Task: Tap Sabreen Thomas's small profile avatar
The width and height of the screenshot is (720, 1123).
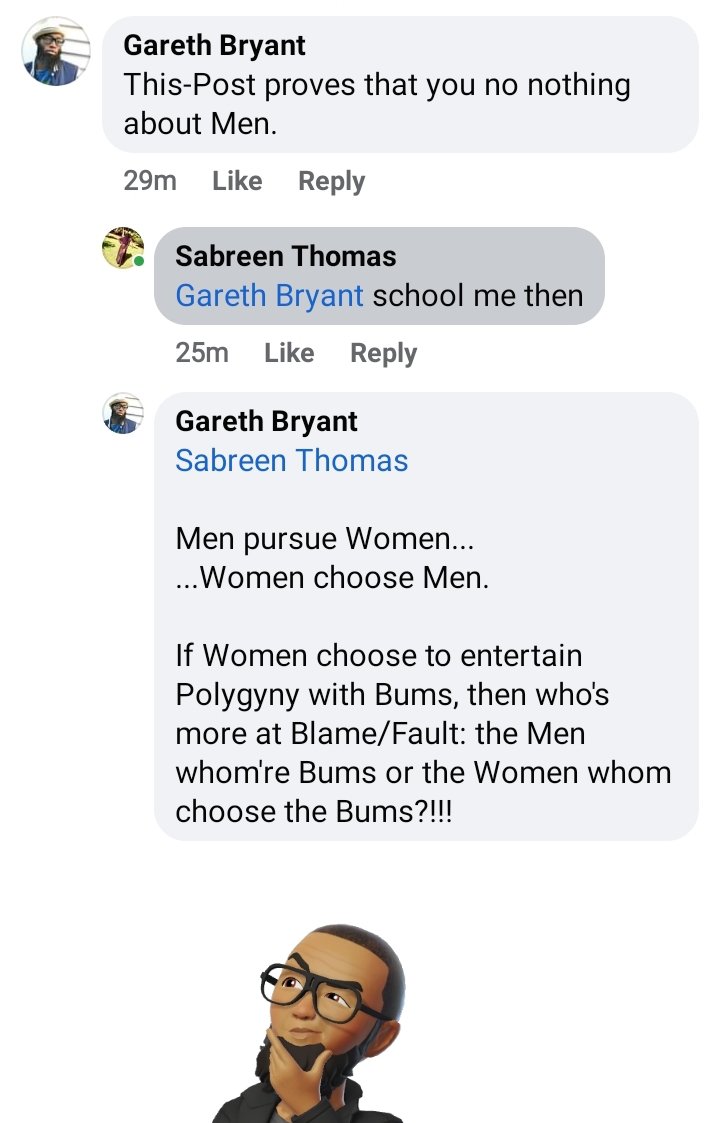Action: point(123,247)
